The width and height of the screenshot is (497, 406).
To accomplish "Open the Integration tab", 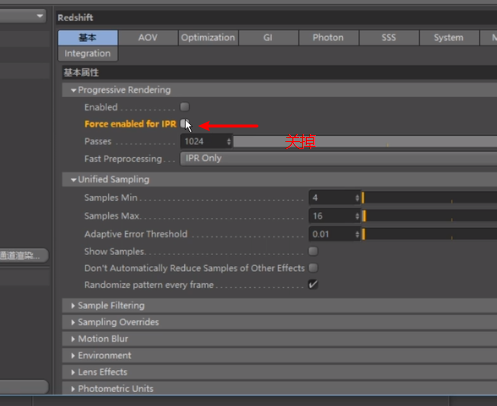I will coord(88,53).
